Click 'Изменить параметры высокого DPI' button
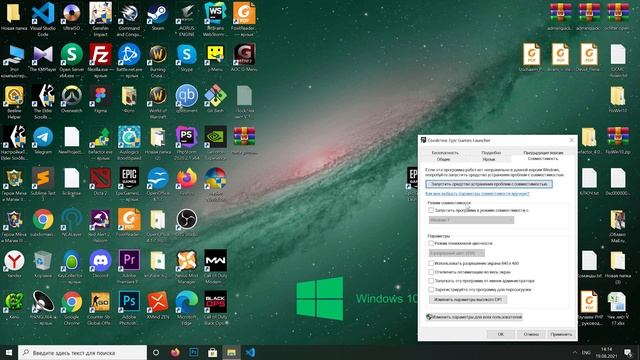The height and width of the screenshot is (360, 640). point(468,300)
